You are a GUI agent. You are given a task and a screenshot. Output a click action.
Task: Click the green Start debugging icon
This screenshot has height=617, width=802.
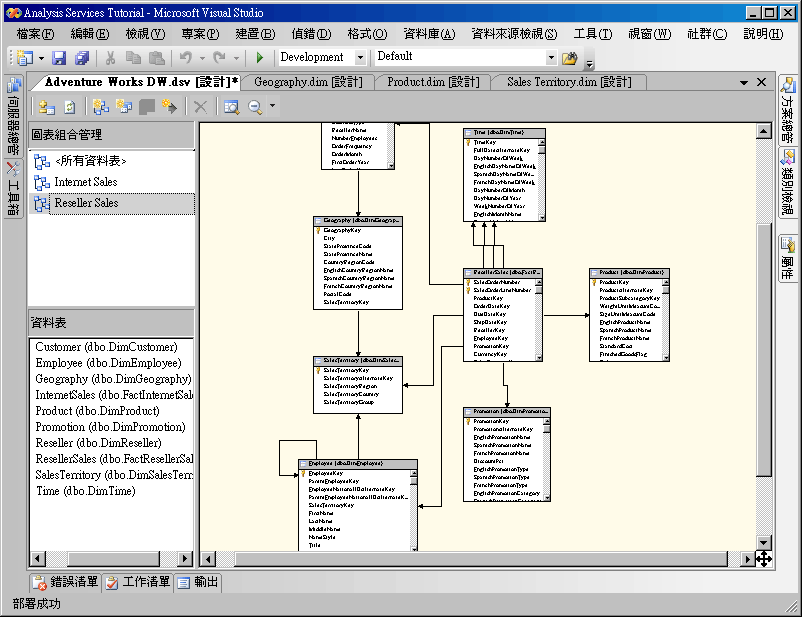pos(259,57)
